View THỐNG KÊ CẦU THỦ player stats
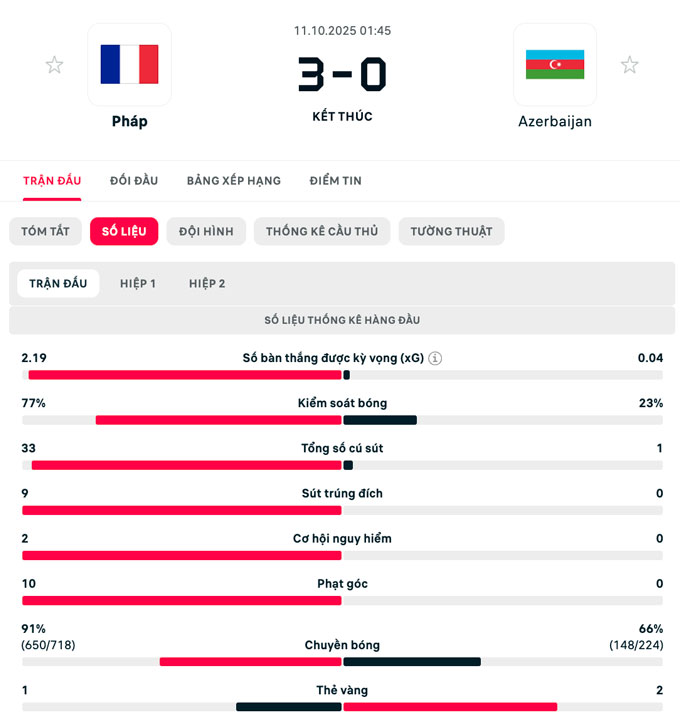This screenshot has width=680, height=726. [x=322, y=231]
